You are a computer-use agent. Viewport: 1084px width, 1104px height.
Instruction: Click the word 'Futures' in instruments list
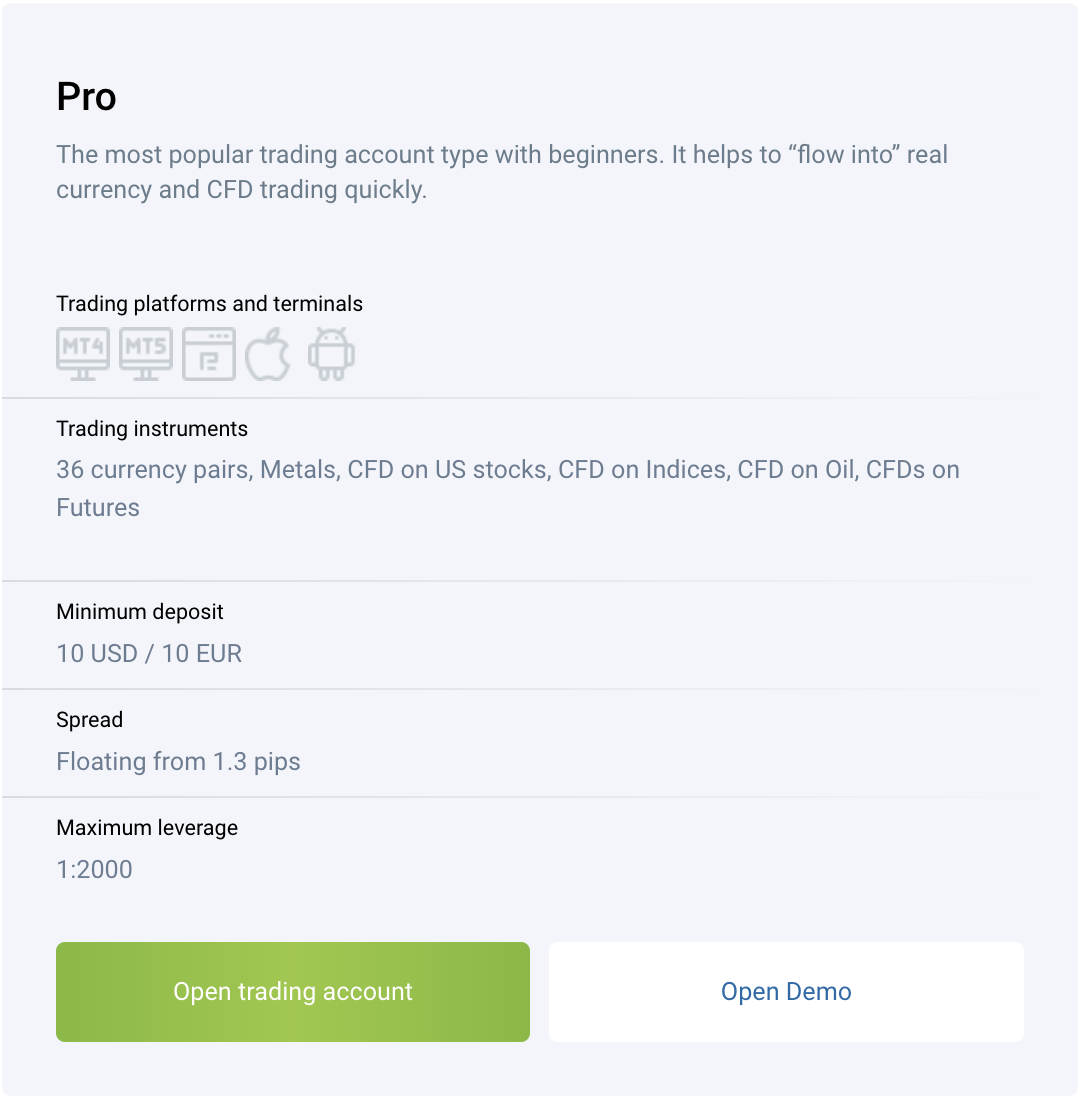[x=98, y=508]
